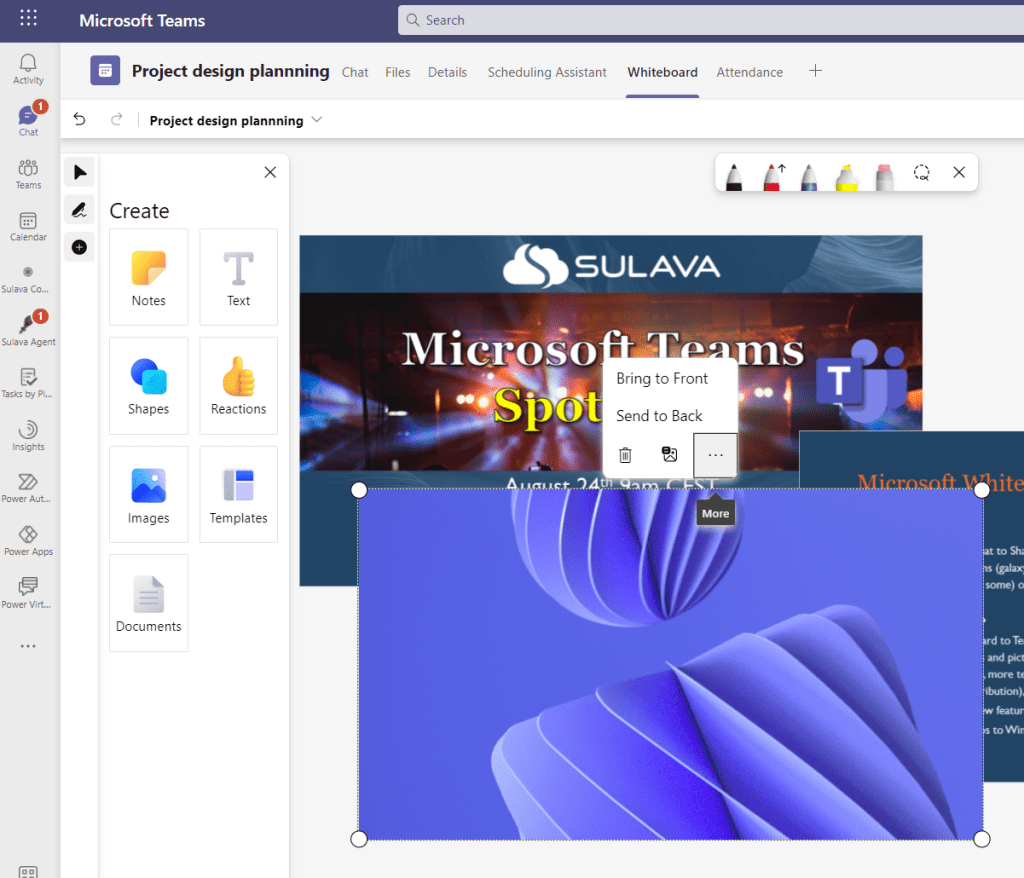This screenshot has width=1024, height=878.
Task: Expand more apps in left sidebar
Action: 28,646
